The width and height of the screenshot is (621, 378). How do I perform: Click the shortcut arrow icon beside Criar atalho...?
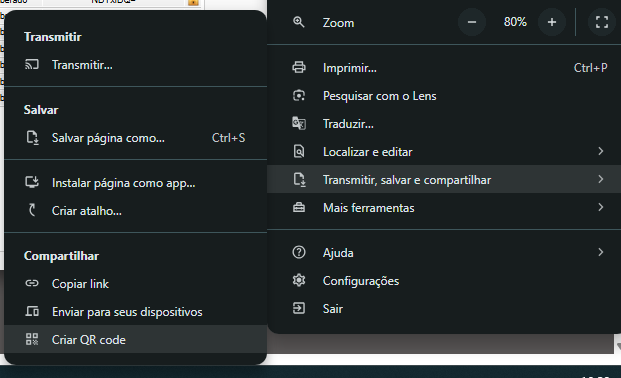click(32, 210)
